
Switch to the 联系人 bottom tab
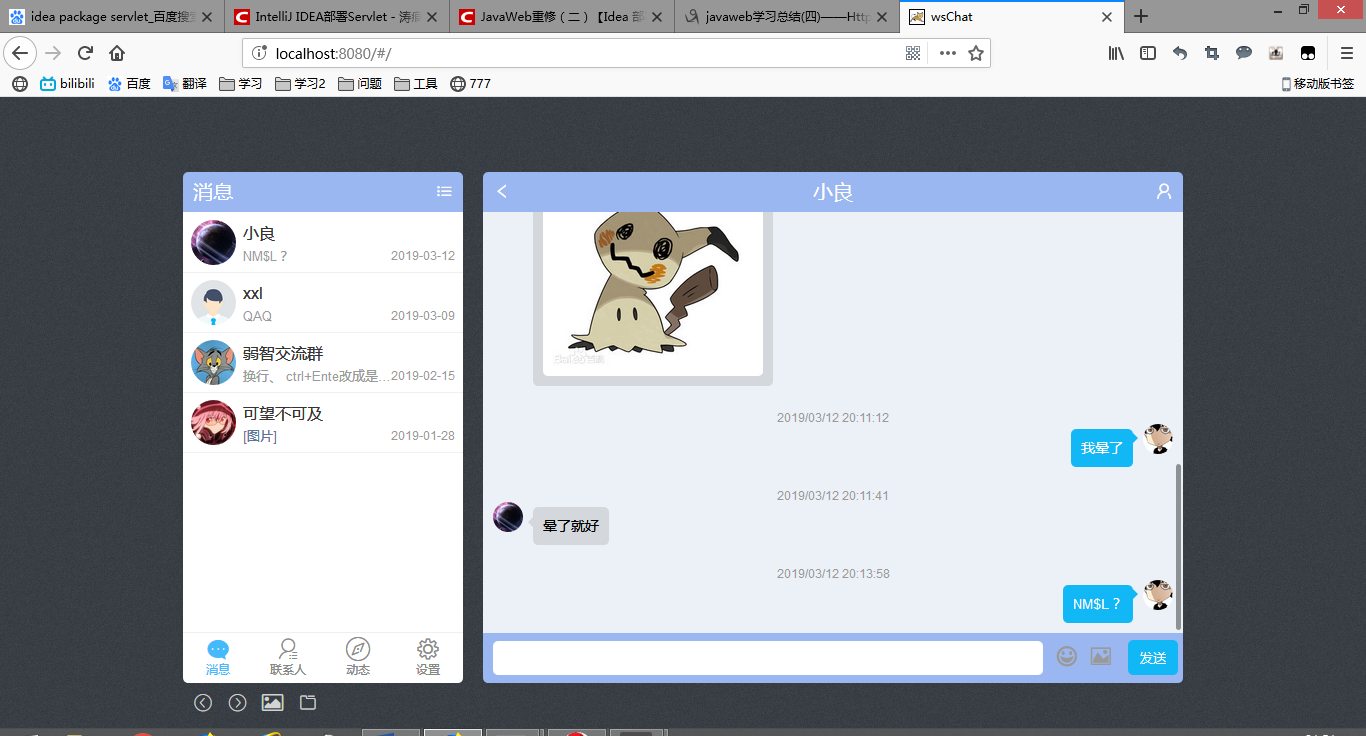288,658
